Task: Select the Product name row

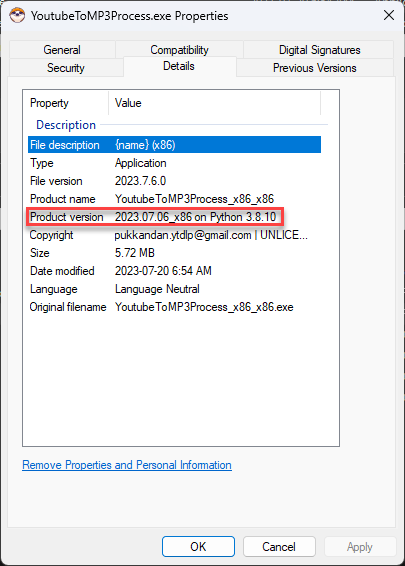Action: [x=174, y=199]
